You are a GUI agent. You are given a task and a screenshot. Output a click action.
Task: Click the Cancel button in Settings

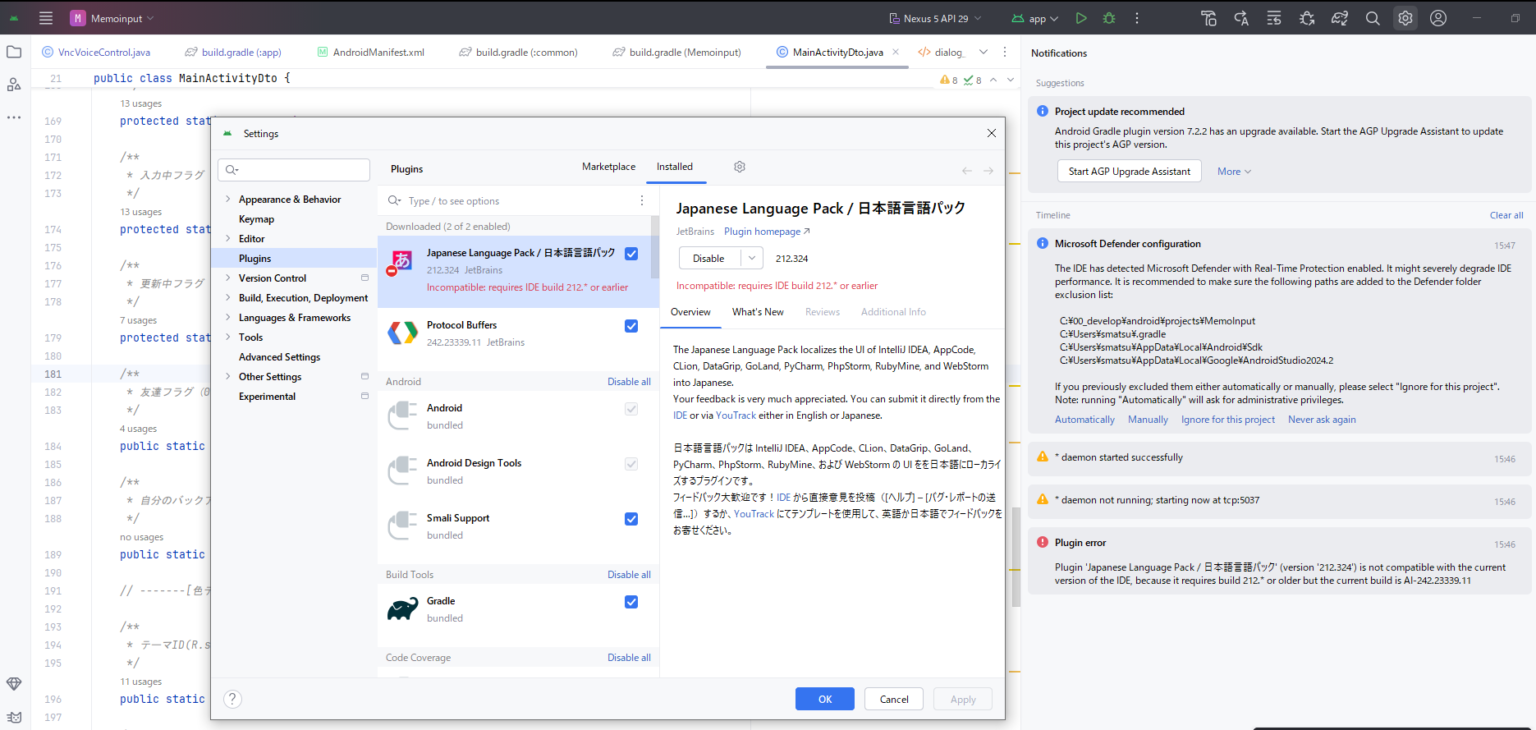coord(894,699)
